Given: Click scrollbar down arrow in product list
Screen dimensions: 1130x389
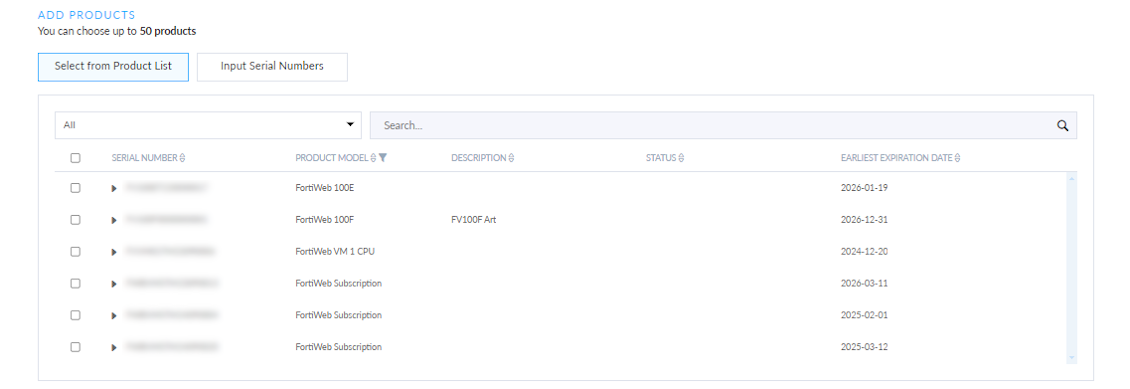Looking at the screenshot, I should coord(1071,357).
